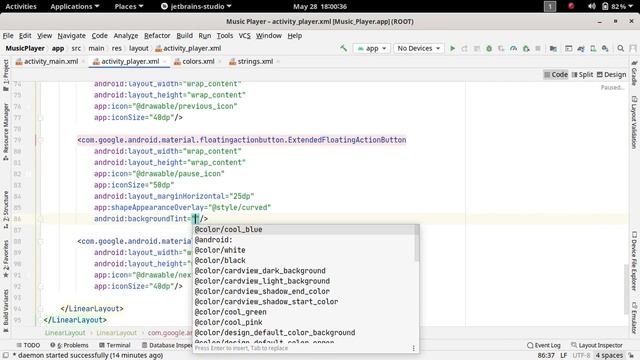Viewport: 640px width, 360px height.
Task: Click MusicPlayer breadcrumb in navigation bar
Action: click(x=25, y=48)
